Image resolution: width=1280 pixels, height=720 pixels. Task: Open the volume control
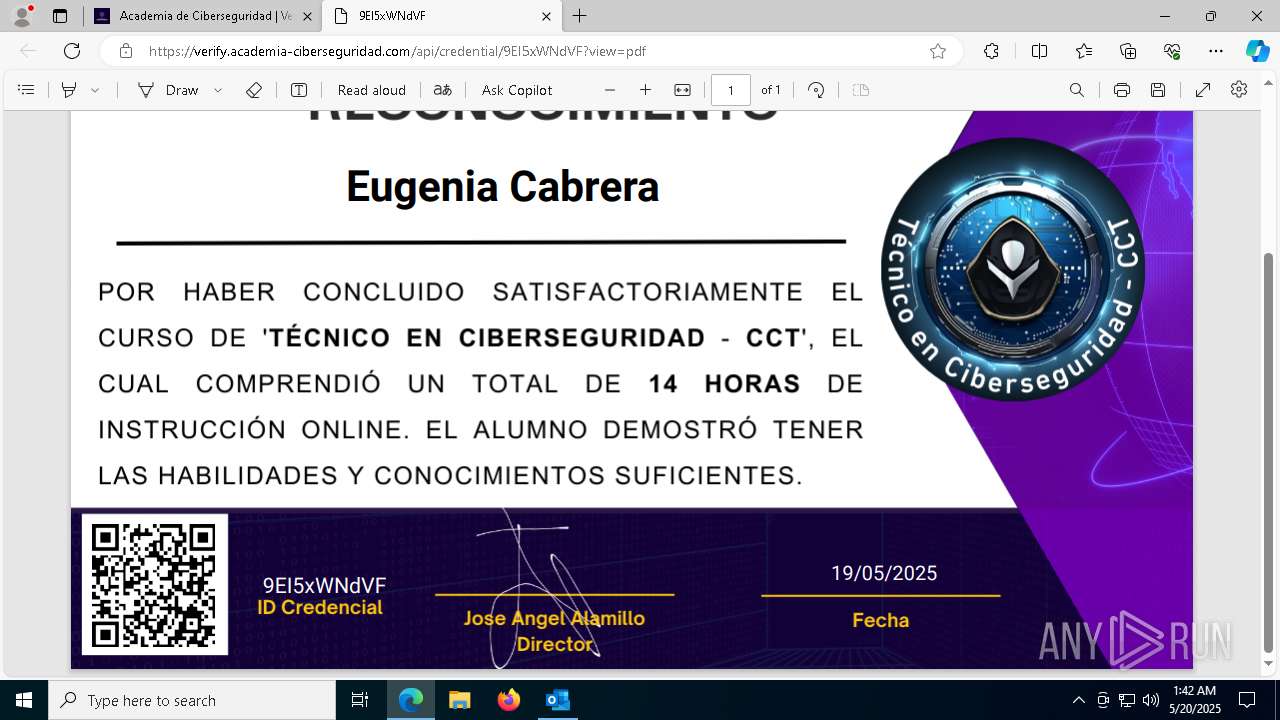pyautogui.click(x=1150, y=700)
